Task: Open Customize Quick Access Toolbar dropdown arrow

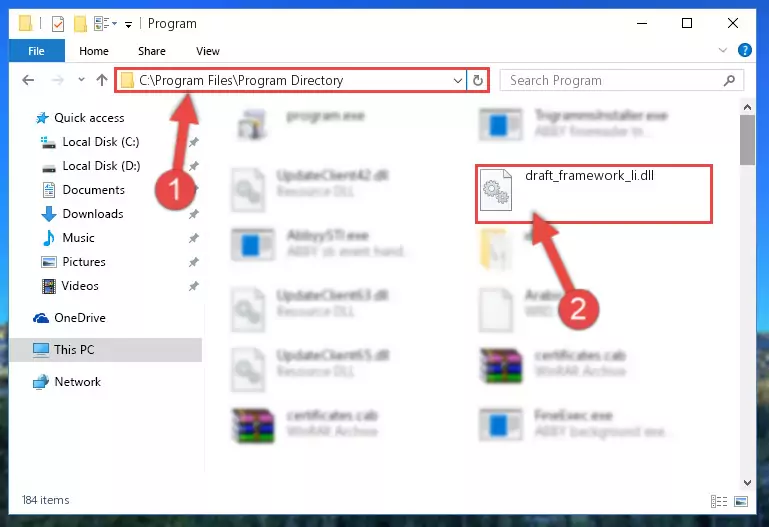Action: click(128, 24)
